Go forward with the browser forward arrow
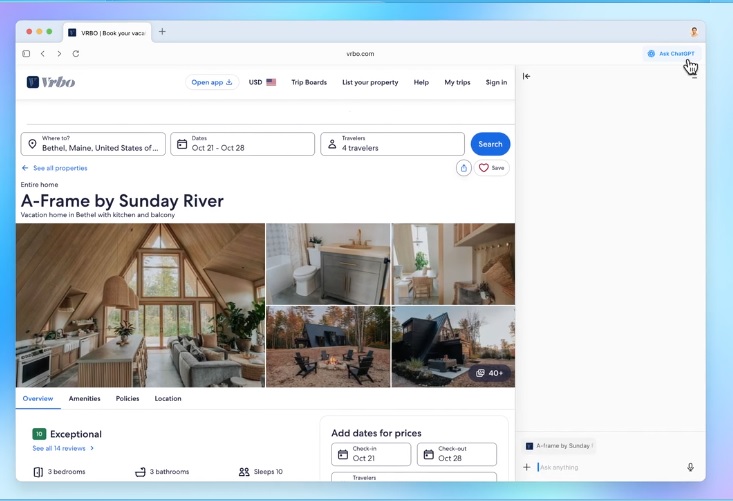 click(x=59, y=54)
